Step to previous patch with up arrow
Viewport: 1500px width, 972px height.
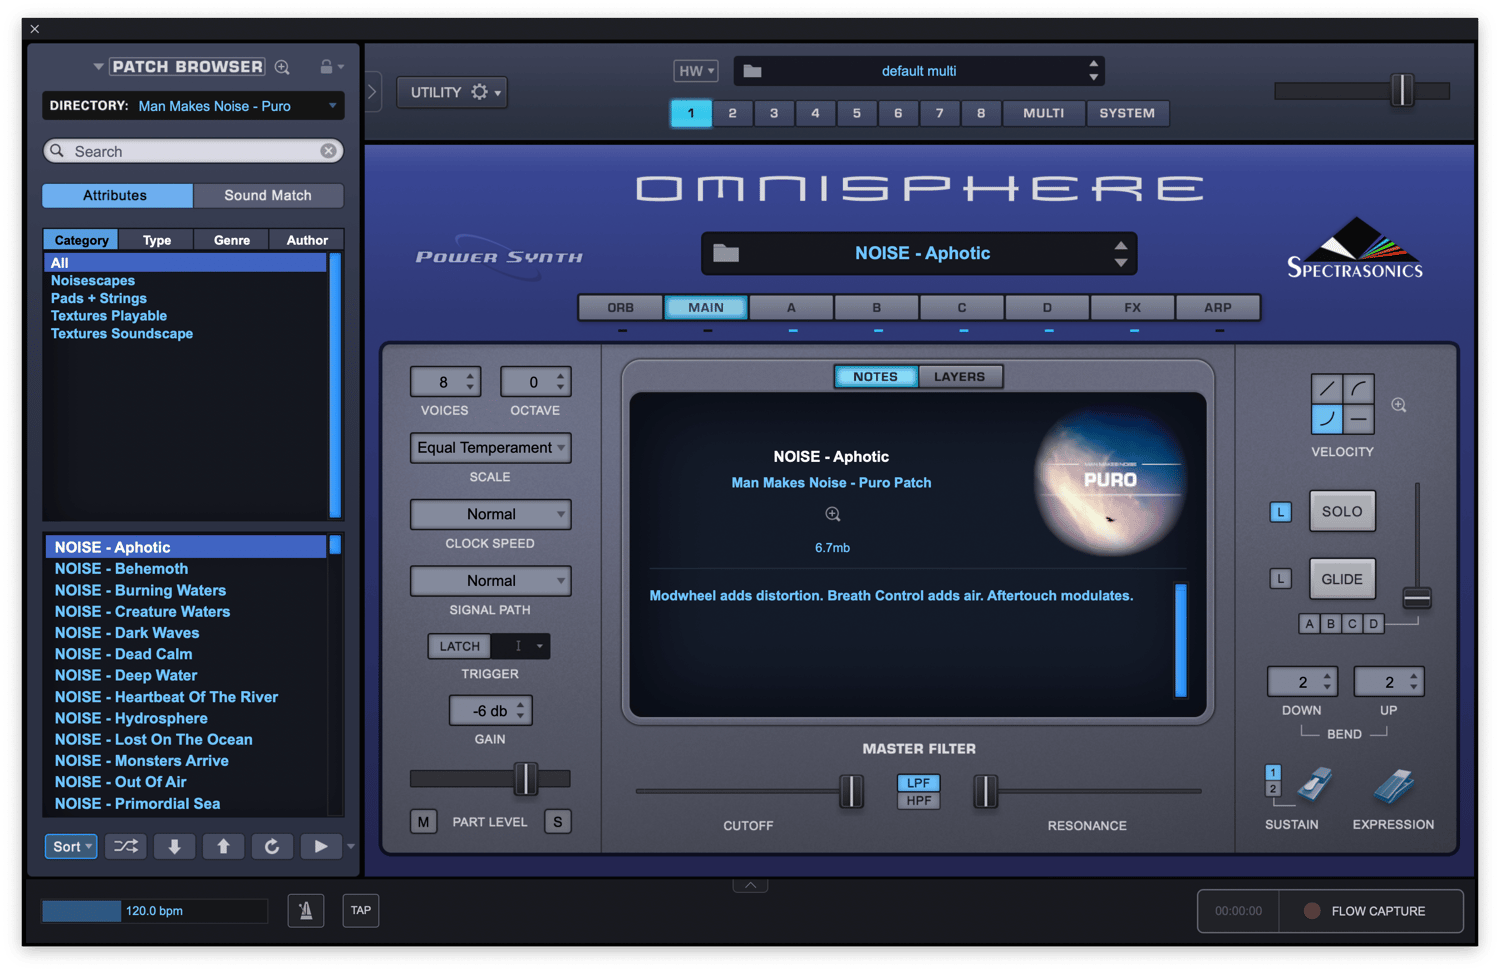223,847
